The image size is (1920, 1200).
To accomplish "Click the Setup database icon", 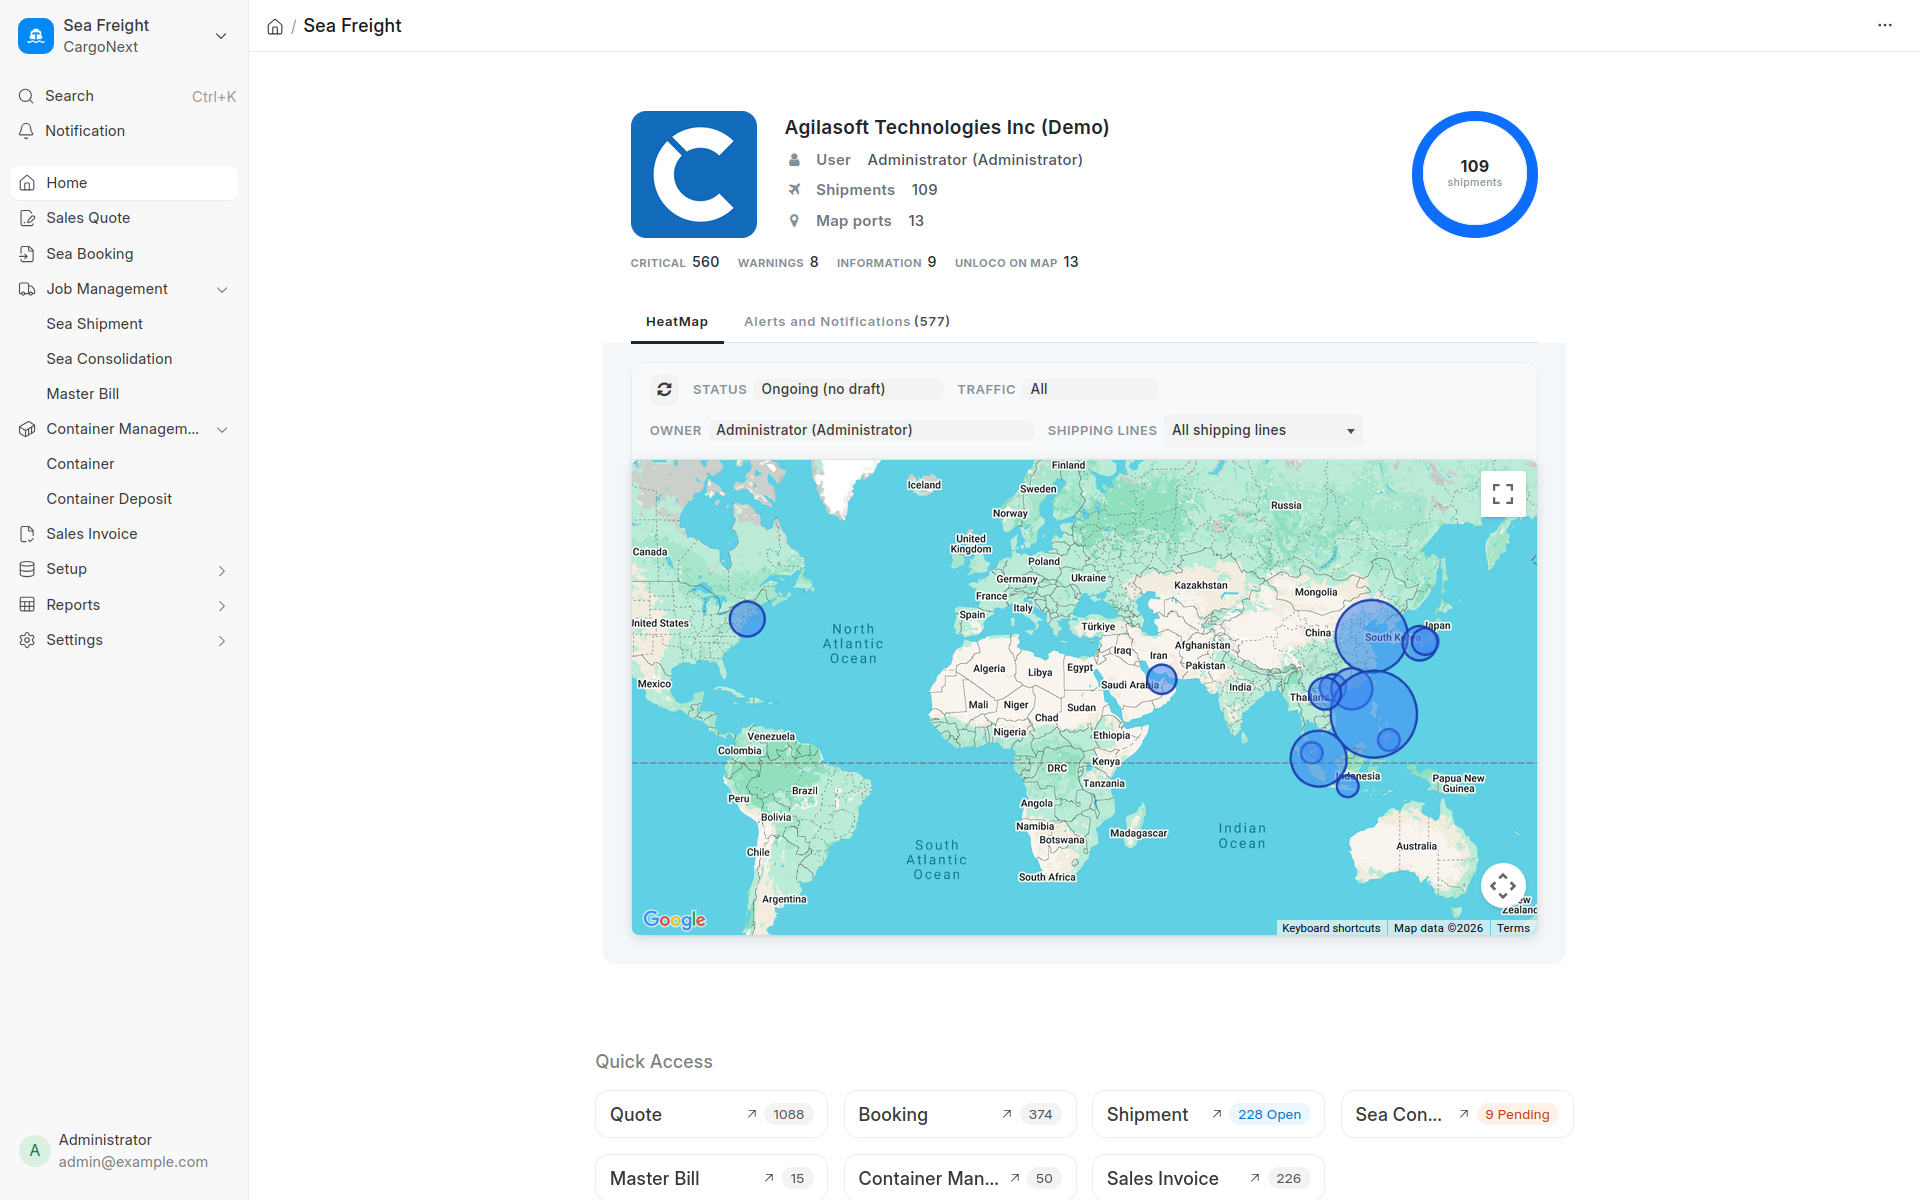I will tap(27, 569).
